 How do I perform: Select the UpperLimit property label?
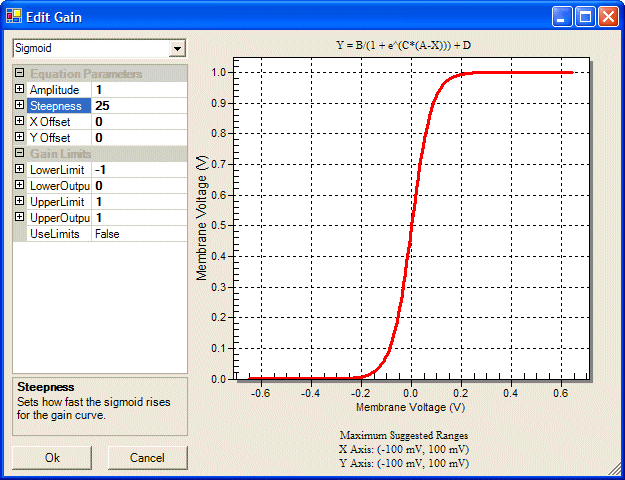click(59, 202)
